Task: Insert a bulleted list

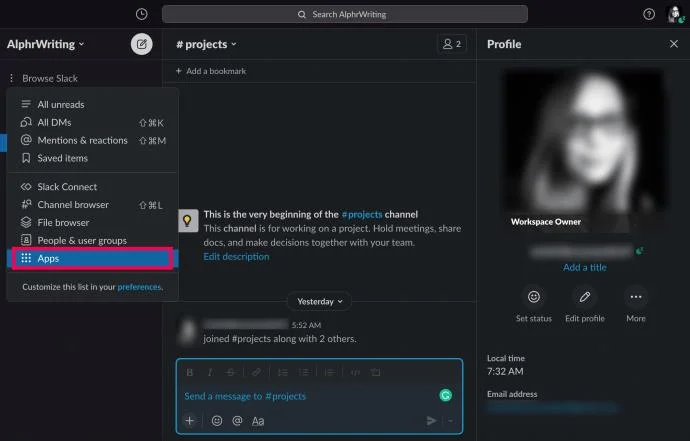Action: coord(303,372)
